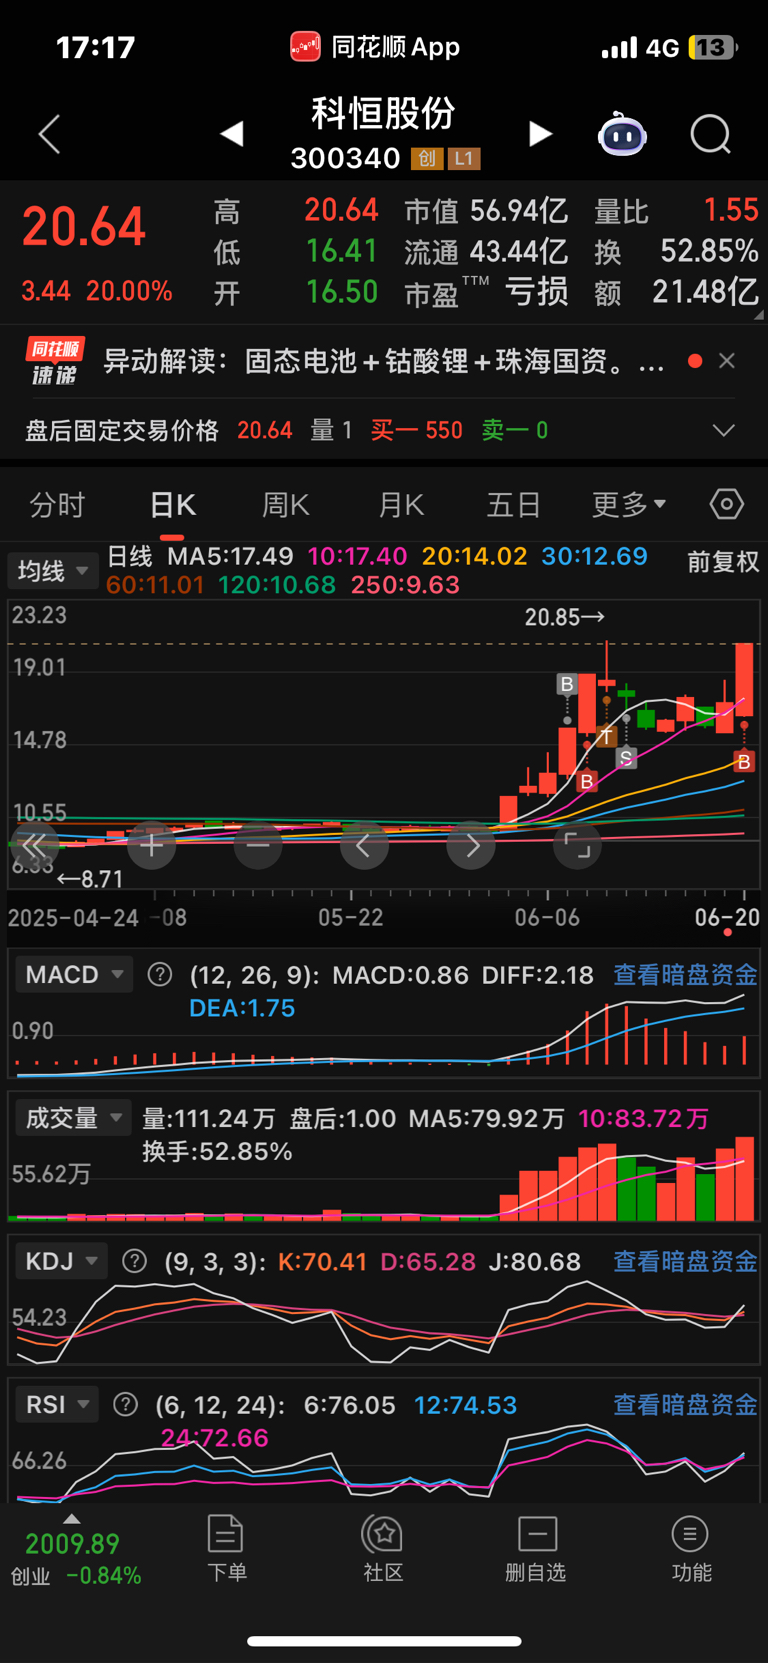
Task: Tap the gray B marker on chart
Action: [x=567, y=684]
